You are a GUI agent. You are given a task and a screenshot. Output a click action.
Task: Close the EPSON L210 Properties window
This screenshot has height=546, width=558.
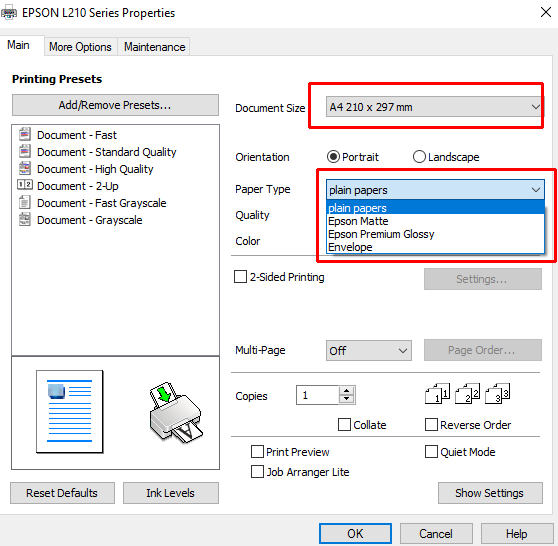pyautogui.click(x=546, y=12)
